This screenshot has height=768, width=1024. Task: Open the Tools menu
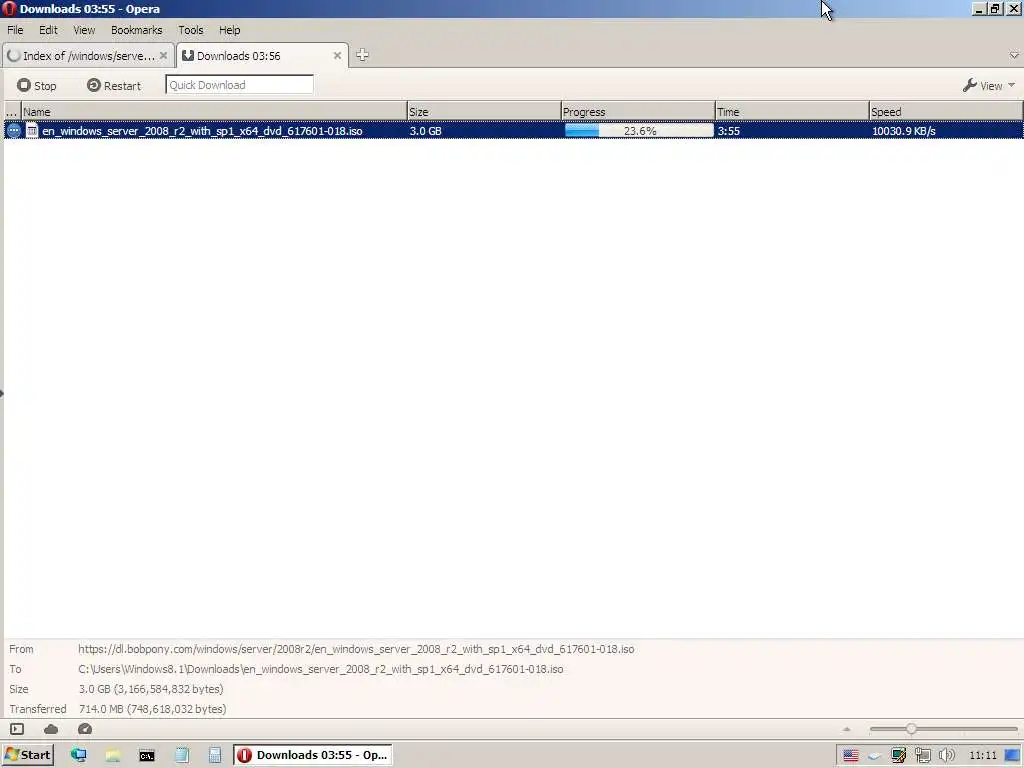coord(191,30)
